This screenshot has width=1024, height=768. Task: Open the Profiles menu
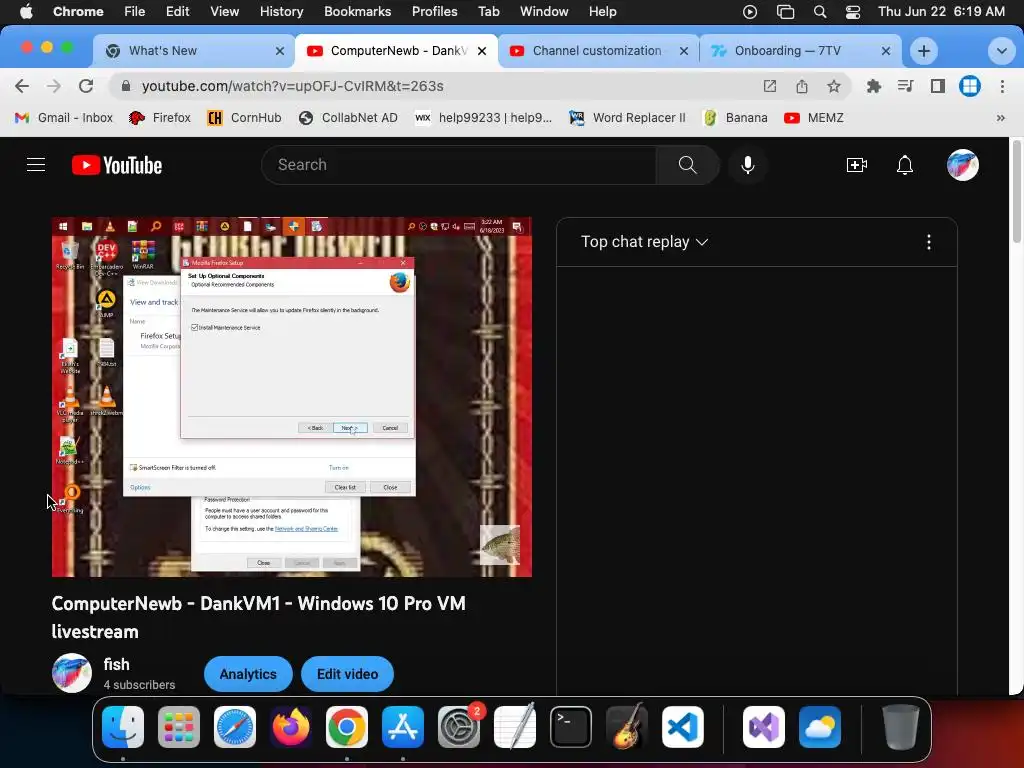[434, 12]
